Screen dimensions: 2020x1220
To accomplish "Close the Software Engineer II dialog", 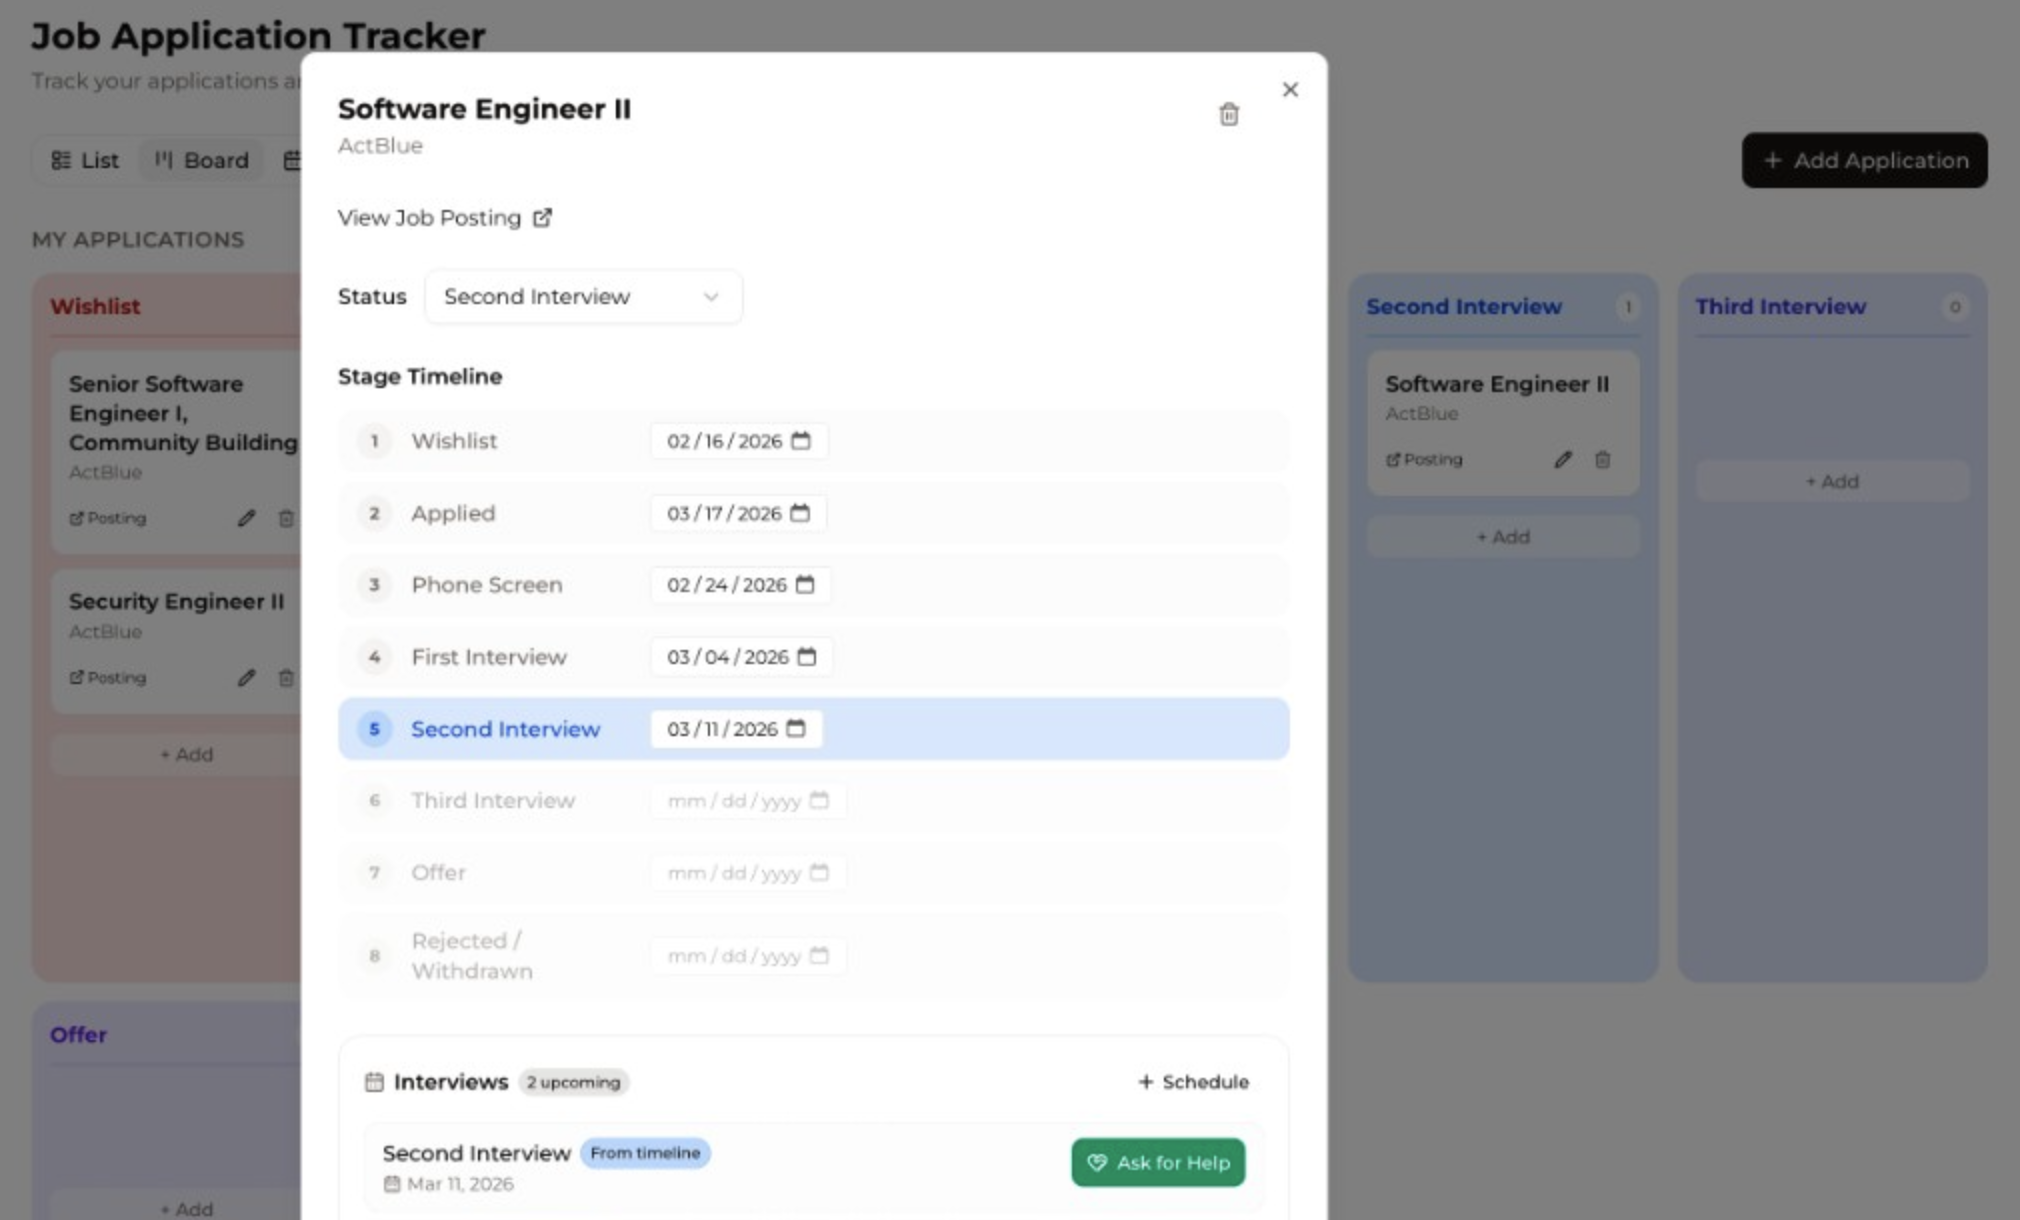I will tap(1290, 90).
